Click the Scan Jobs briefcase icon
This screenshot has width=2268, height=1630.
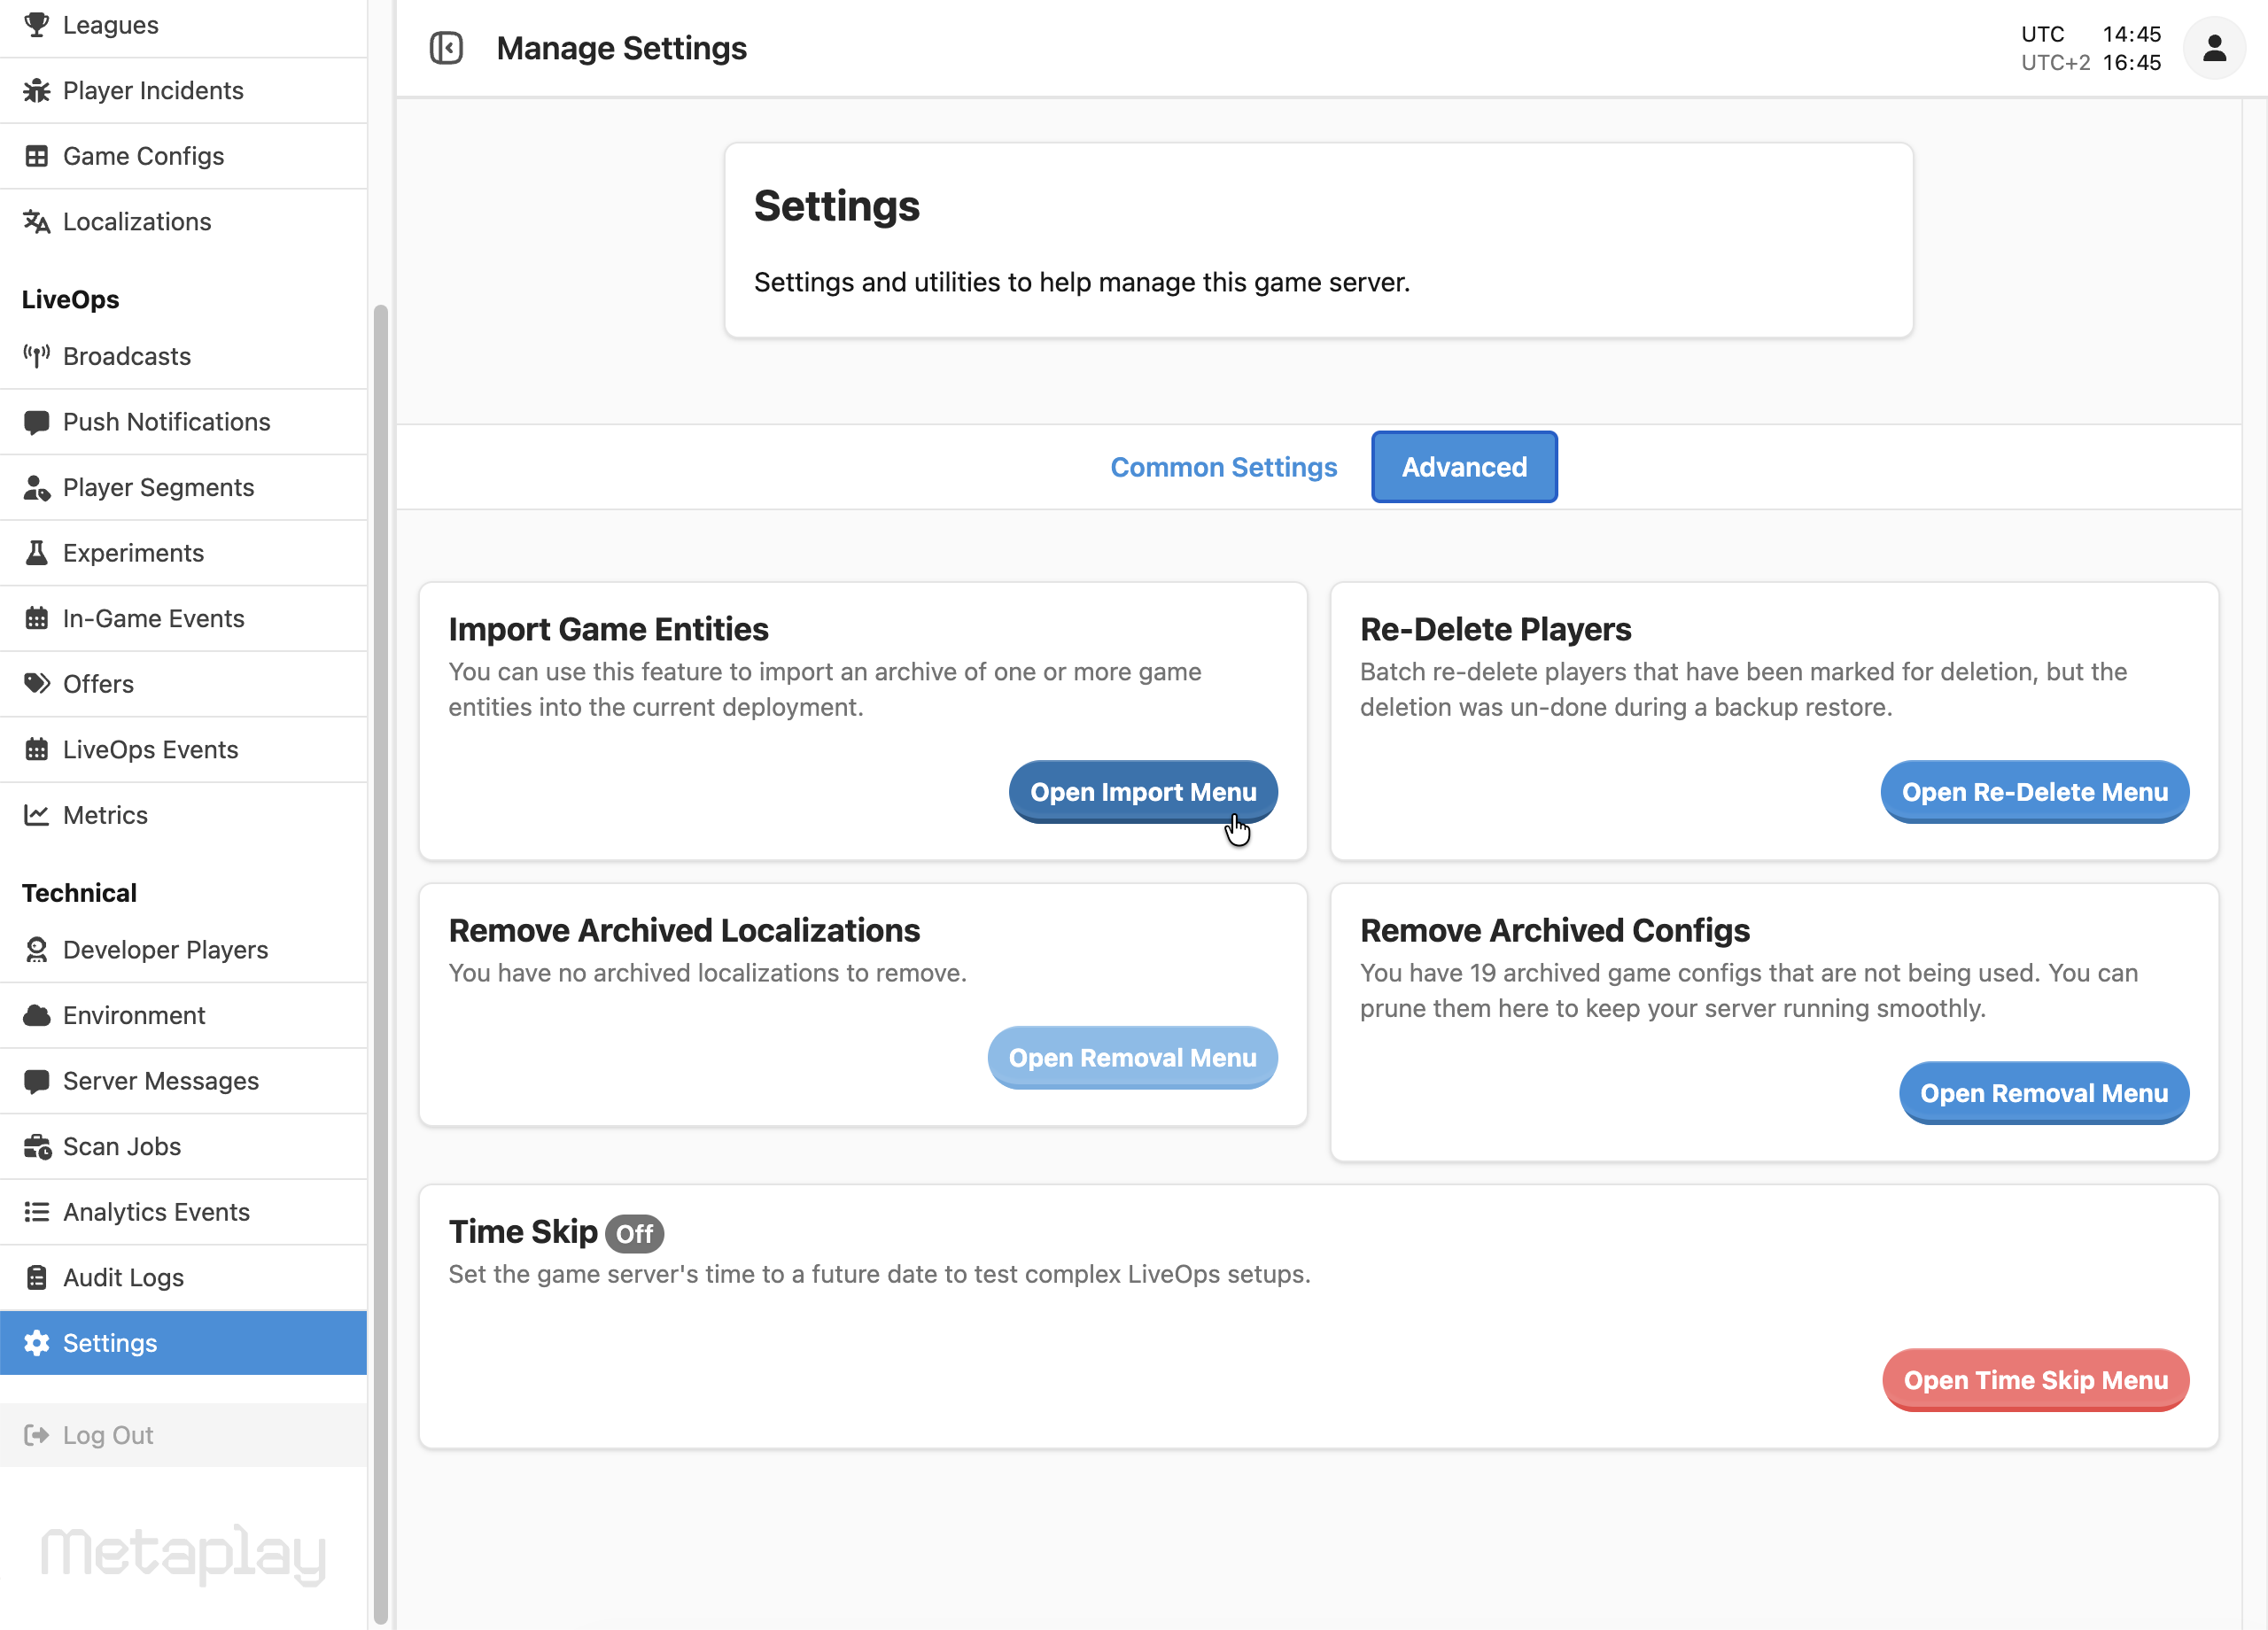click(x=37, y=1147)
